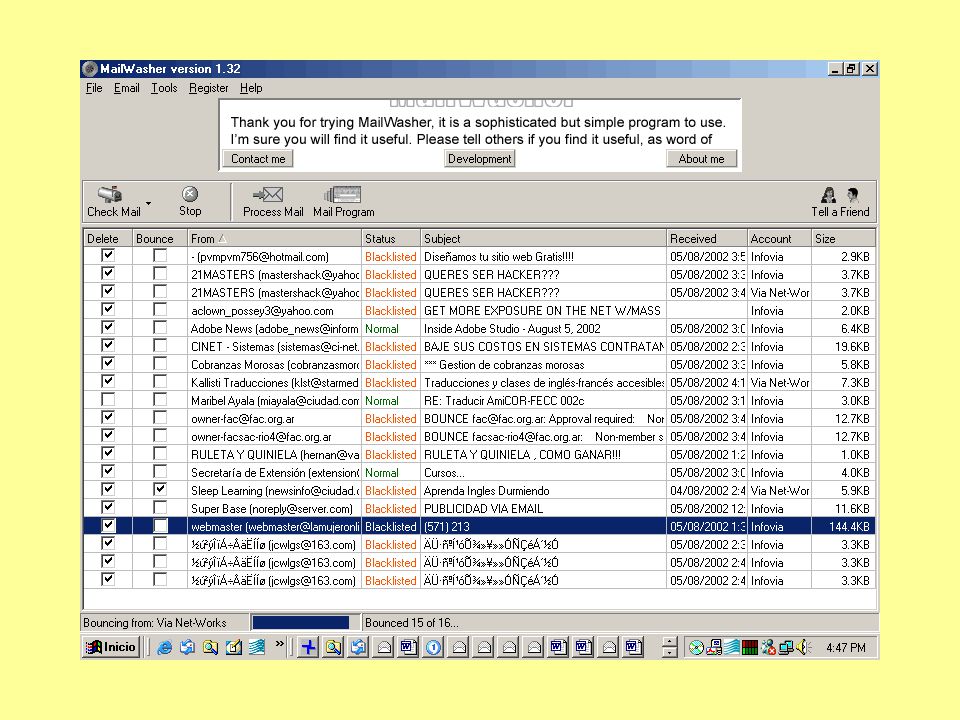Click the 'Bounced 15 of 16...' status text

click(411, 623)
